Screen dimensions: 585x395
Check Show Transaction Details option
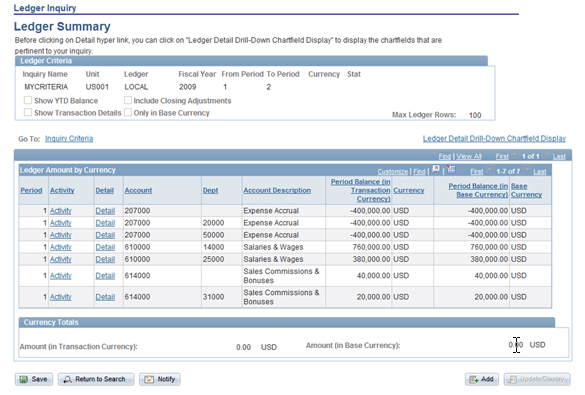(x=28, y=112)
